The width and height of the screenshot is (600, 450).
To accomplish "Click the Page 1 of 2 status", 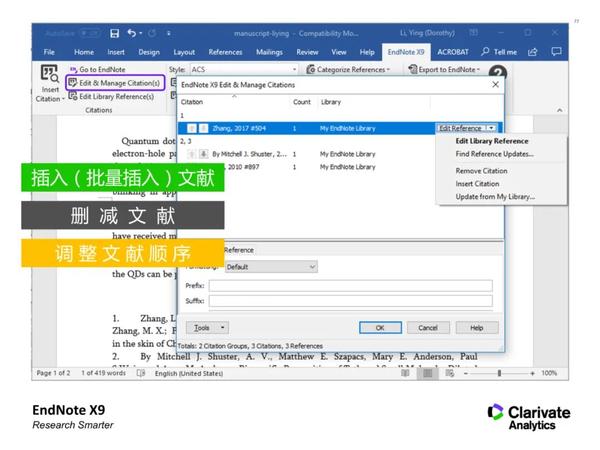I will pos(53,373).
